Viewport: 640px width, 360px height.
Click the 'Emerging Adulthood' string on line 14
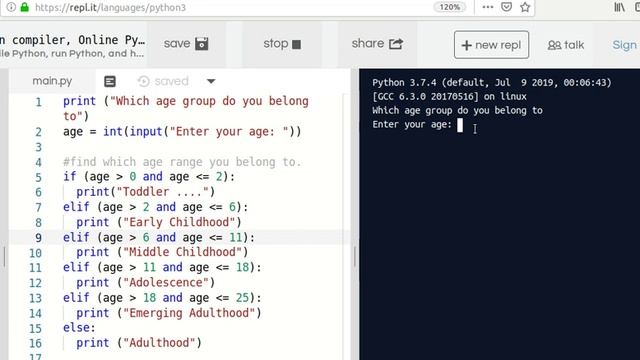[189, 313]
